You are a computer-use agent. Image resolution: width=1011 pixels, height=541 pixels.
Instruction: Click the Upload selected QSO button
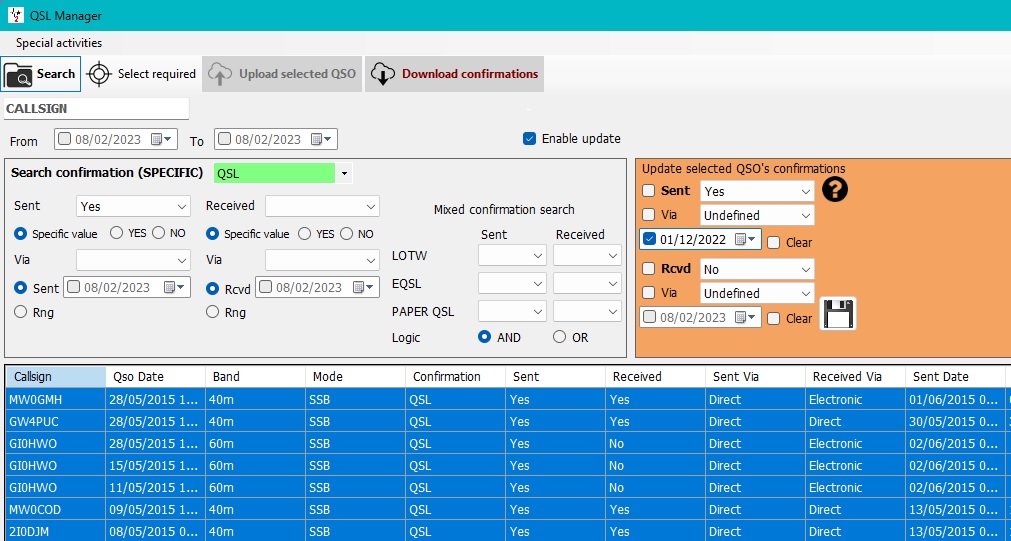(x=282, y=74)
